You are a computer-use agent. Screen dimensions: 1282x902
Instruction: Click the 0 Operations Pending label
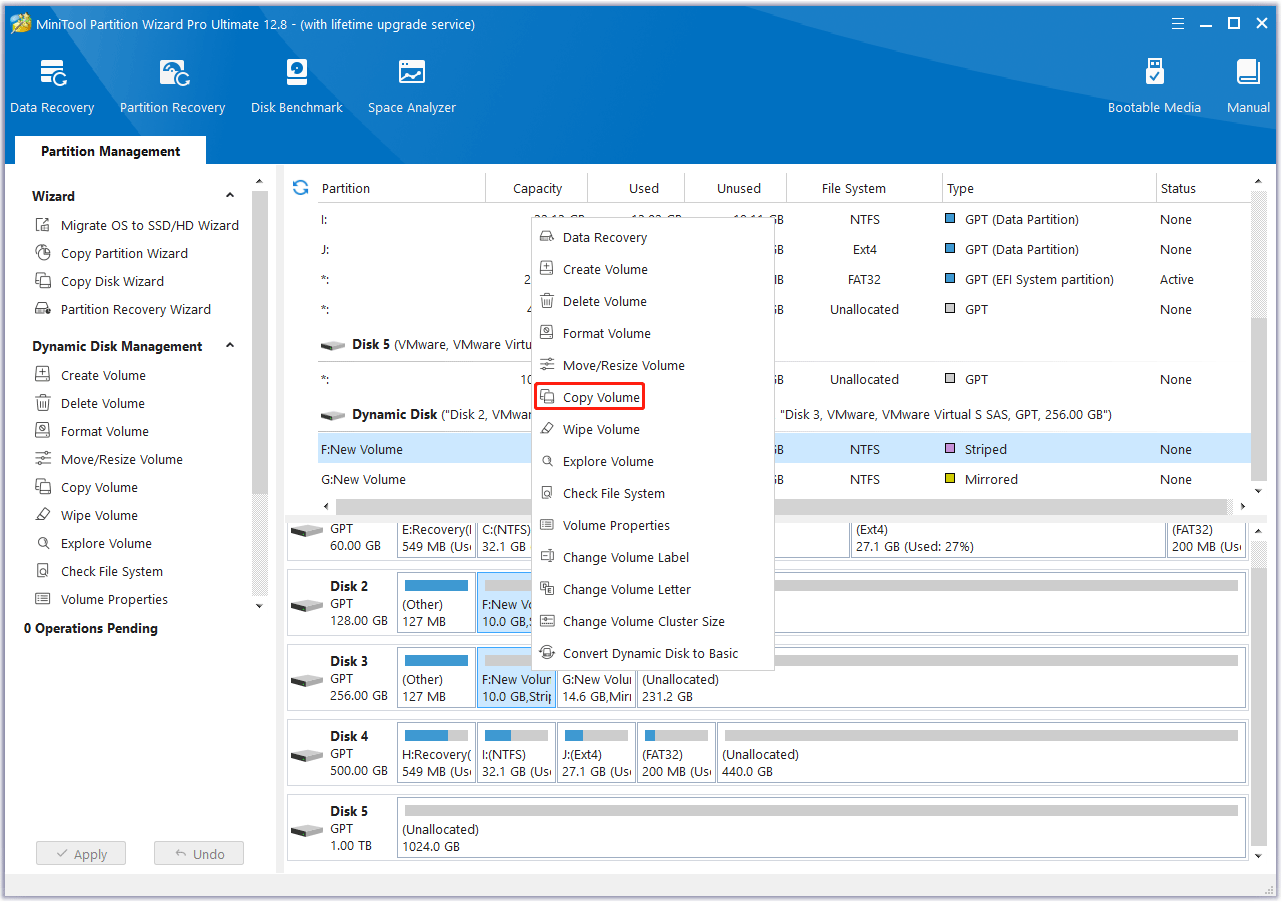coord(91,628)
